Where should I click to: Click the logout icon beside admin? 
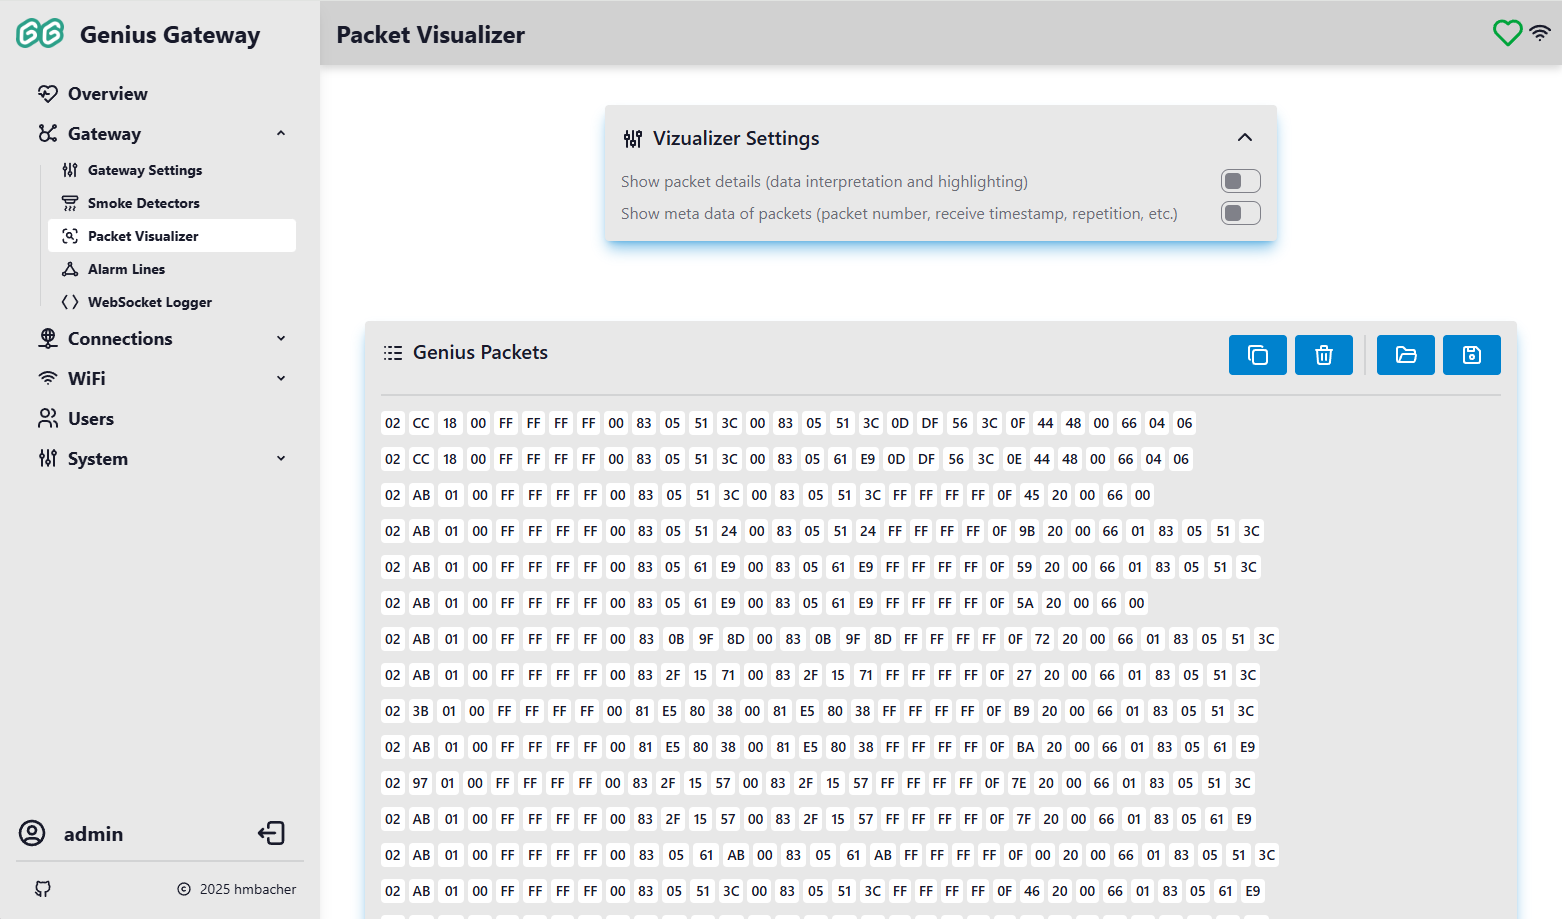[271, 833]
